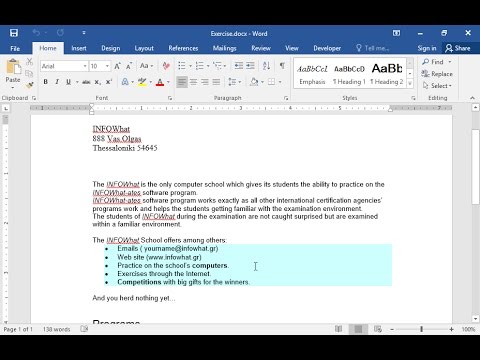Click the Sort A-Z icon
The height and width of the screenshot is (360, 480).
[x=266, y=66]
